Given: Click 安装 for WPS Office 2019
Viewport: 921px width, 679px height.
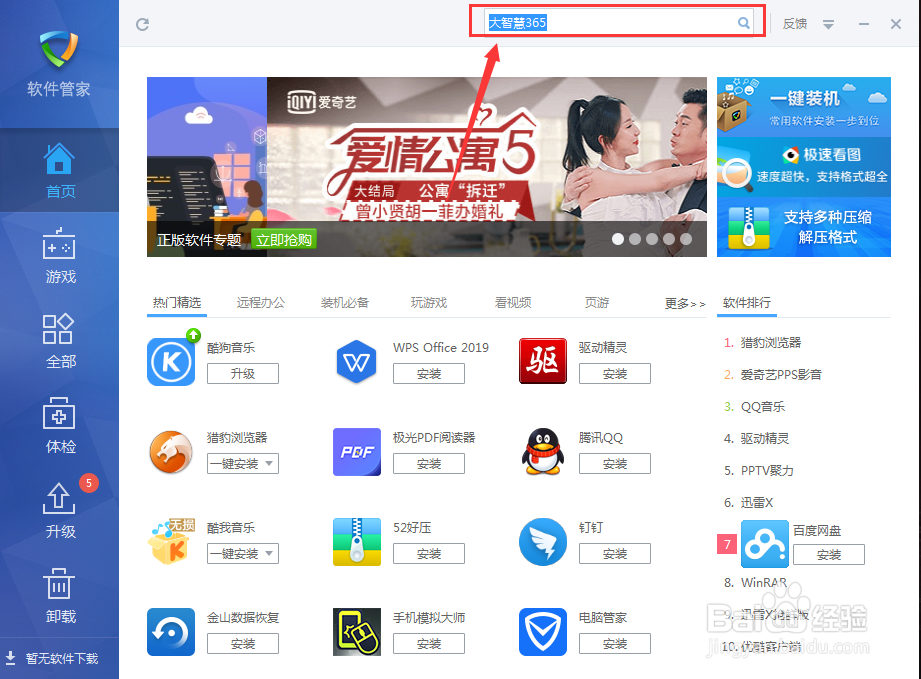Looking at the screenshot, I should 429,374.
